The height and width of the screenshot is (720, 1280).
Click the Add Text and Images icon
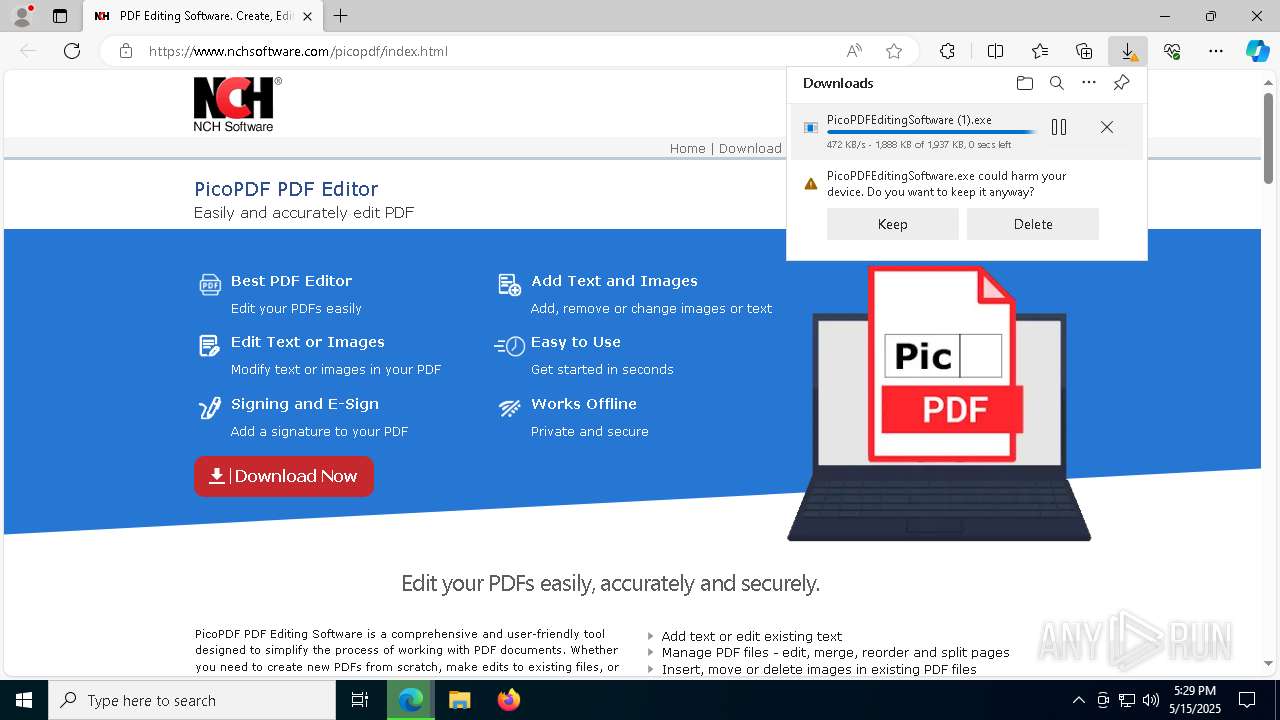pyautogui.click(x=509, y=285)
